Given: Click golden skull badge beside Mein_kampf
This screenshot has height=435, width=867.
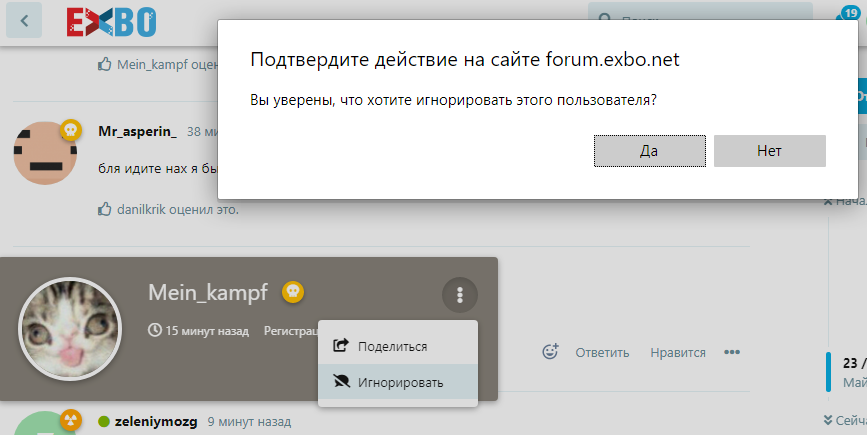Looking at the screenshot, I should tap(293, 292).
